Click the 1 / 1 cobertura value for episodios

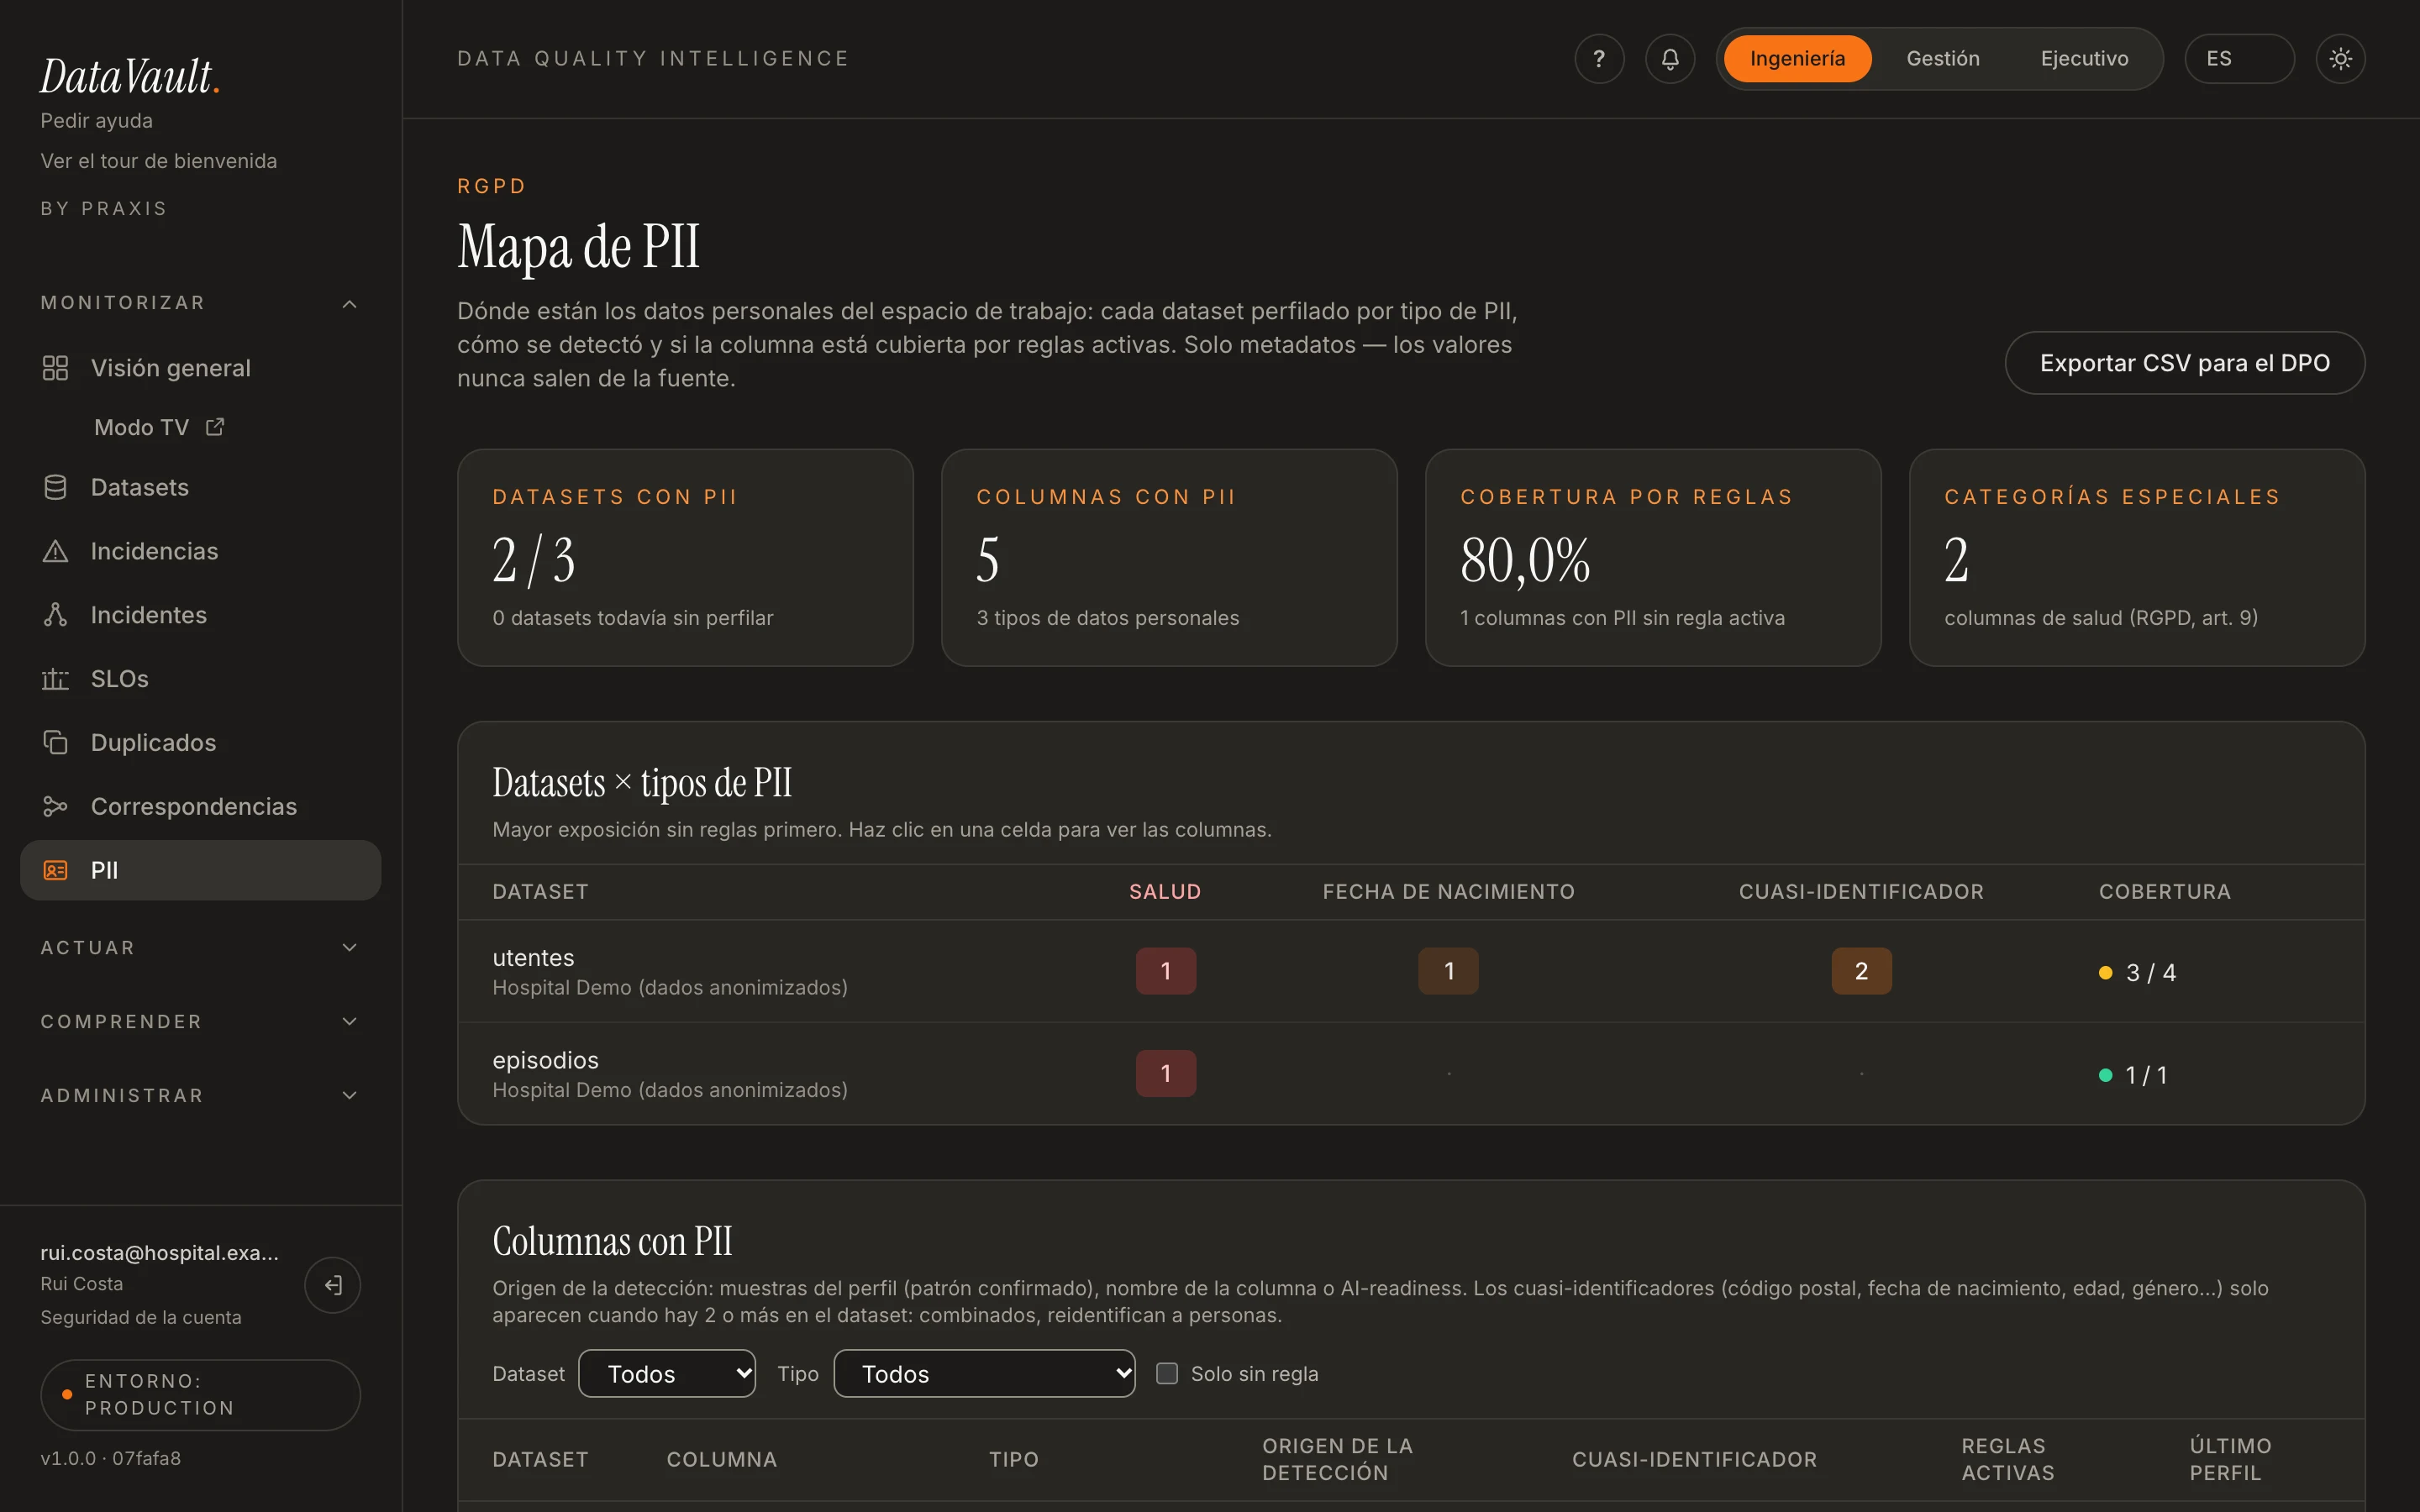coord(2146,1075)
